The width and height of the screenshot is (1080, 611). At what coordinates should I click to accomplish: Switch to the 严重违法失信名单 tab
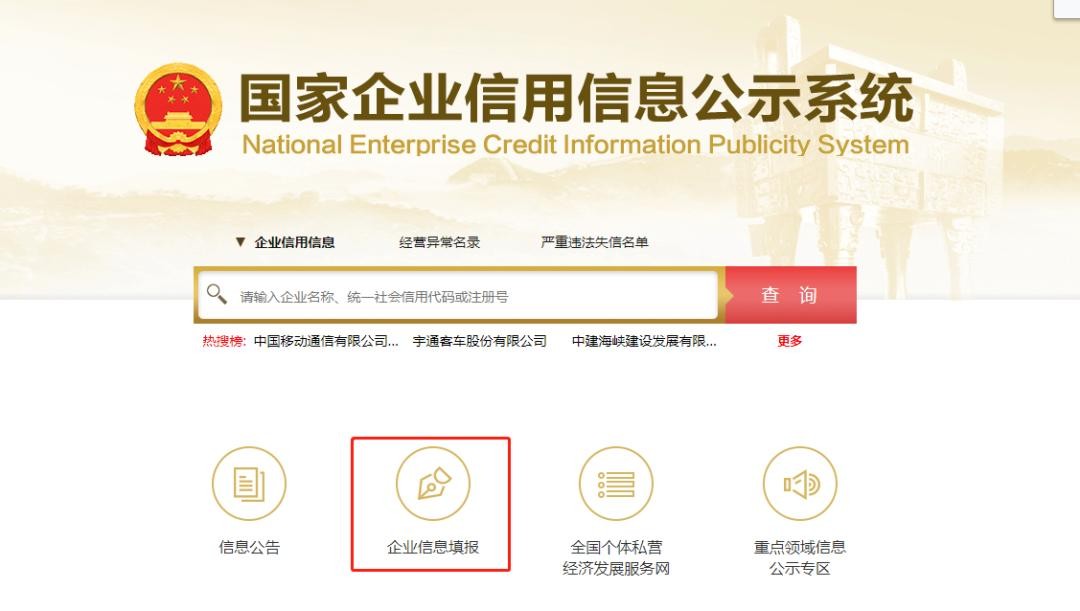(x=594, y=242)
